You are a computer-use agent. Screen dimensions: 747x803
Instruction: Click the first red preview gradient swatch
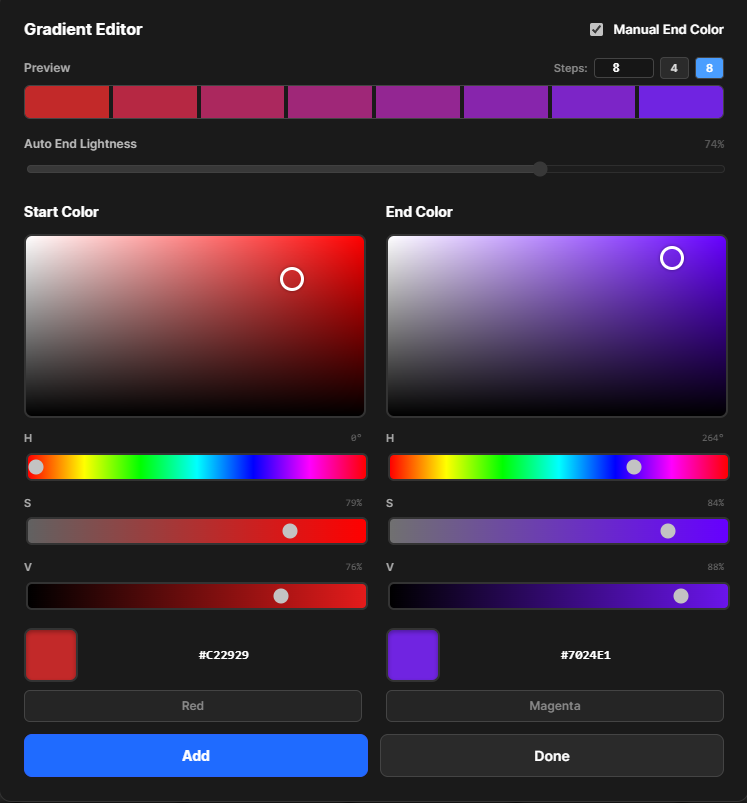66,102
